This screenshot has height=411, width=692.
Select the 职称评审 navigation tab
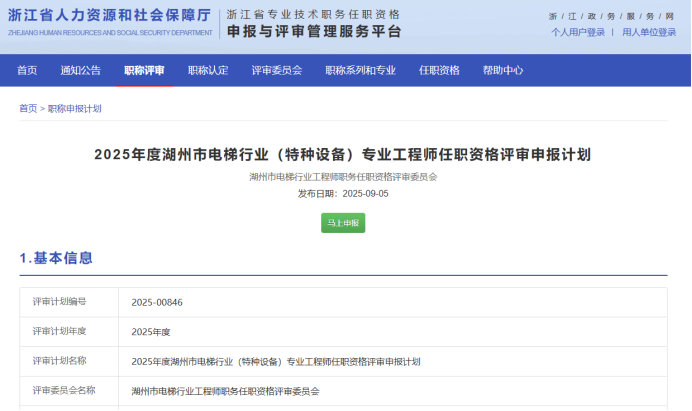(144, 70)
